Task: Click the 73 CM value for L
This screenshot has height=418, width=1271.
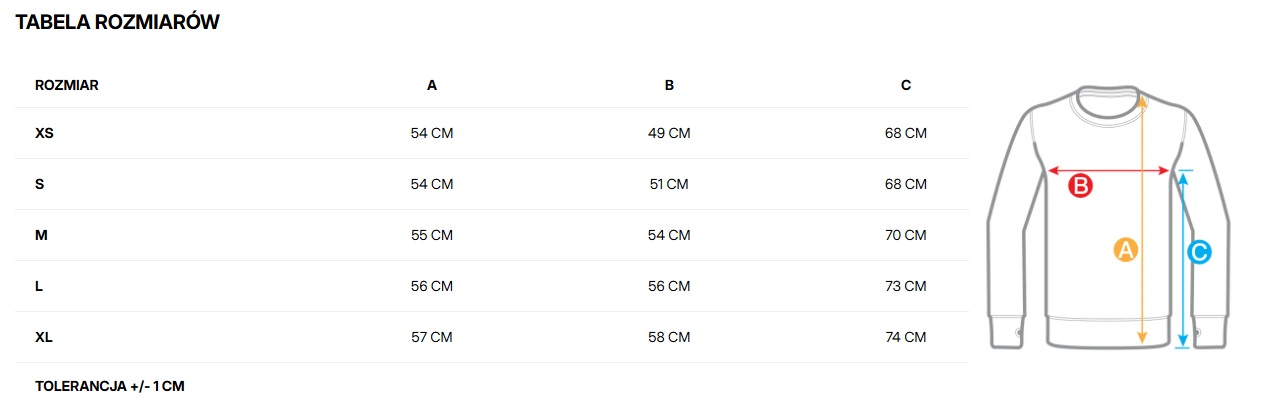Action: click(x=906, y=286)
